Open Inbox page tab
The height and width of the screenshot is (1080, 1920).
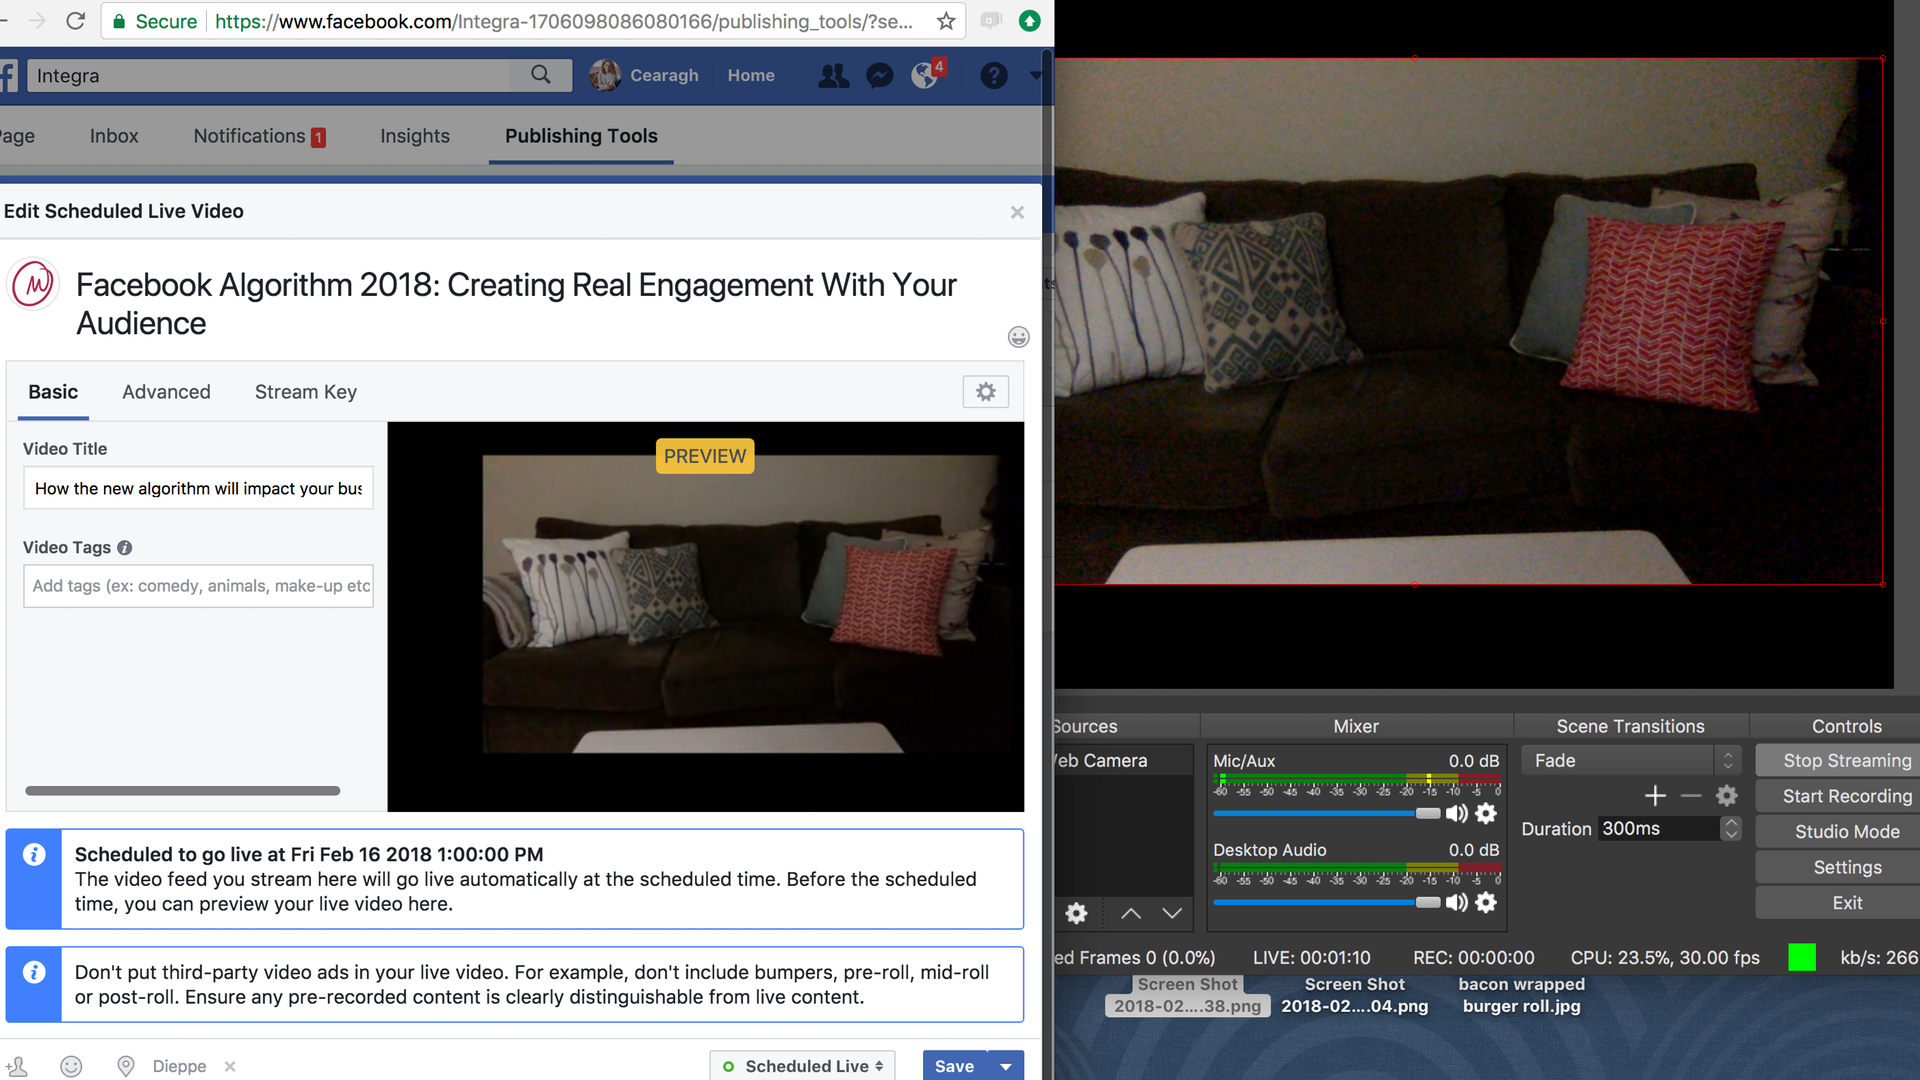click(114, 136)
